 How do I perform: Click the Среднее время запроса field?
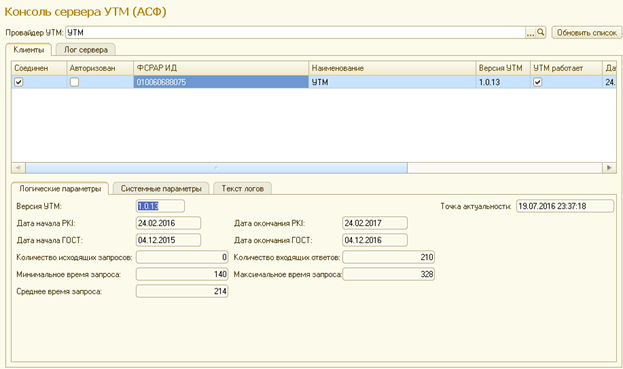[182, 291]
